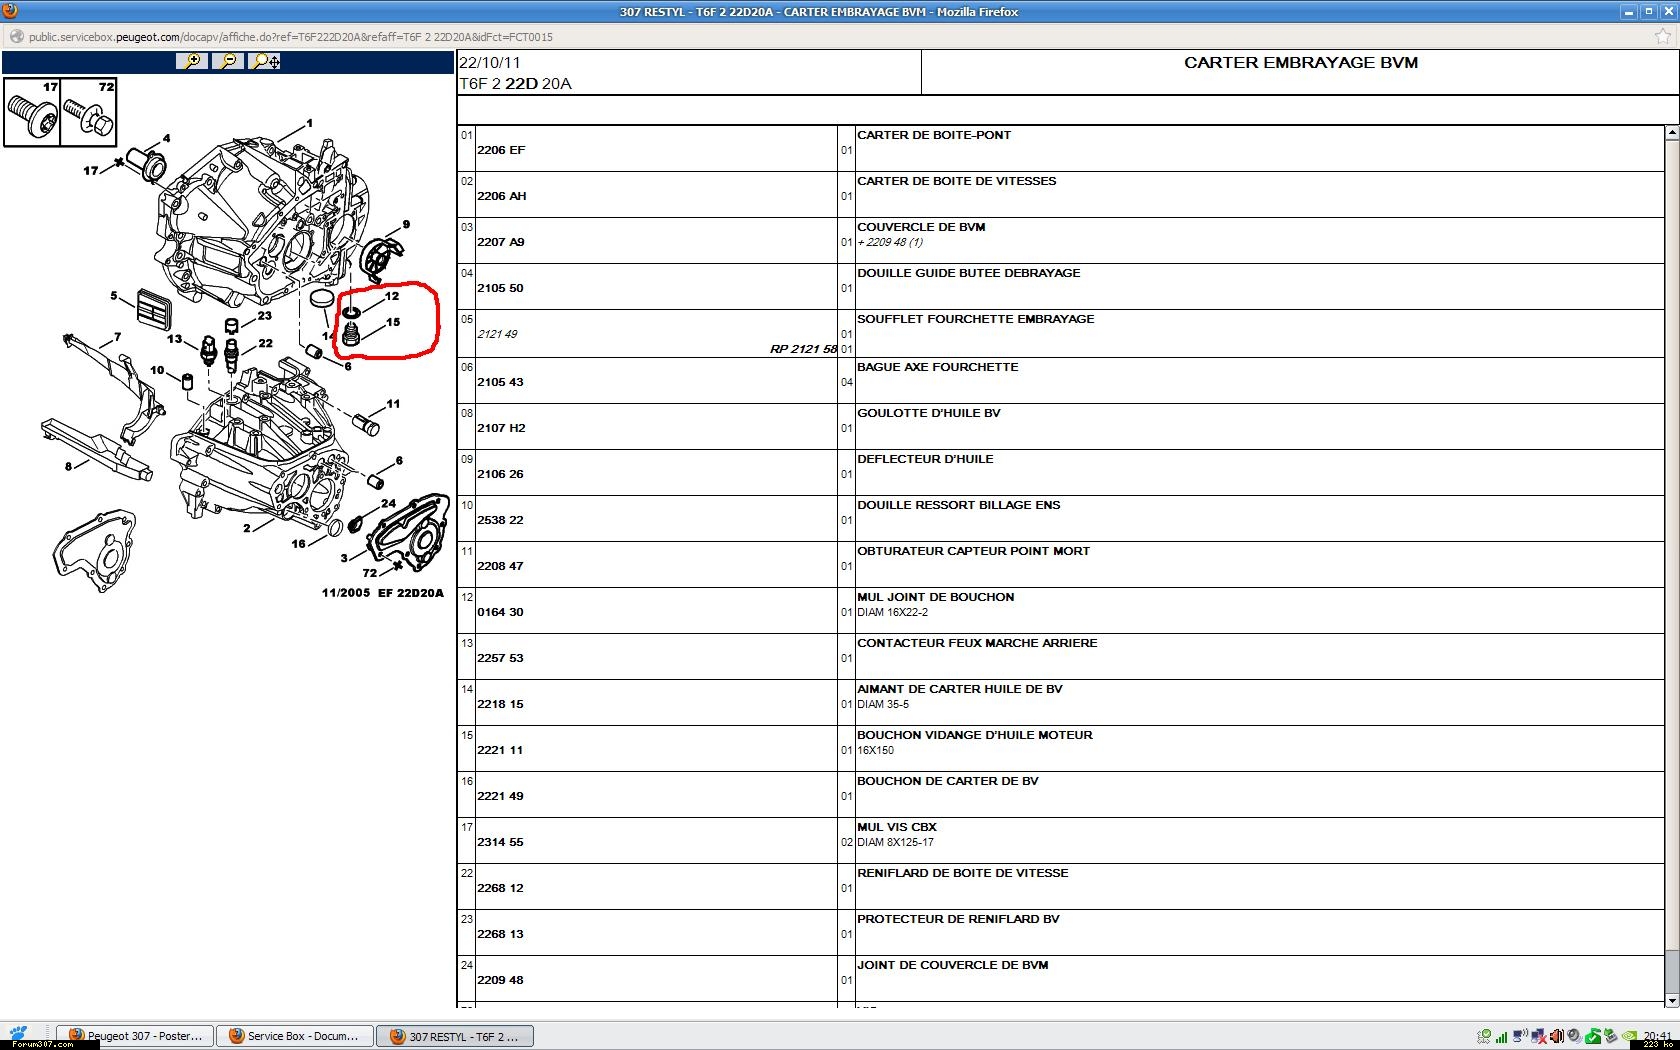The image size is (1680, 1050).
Task: Select part number 2105 43
Action: [500, 382]
